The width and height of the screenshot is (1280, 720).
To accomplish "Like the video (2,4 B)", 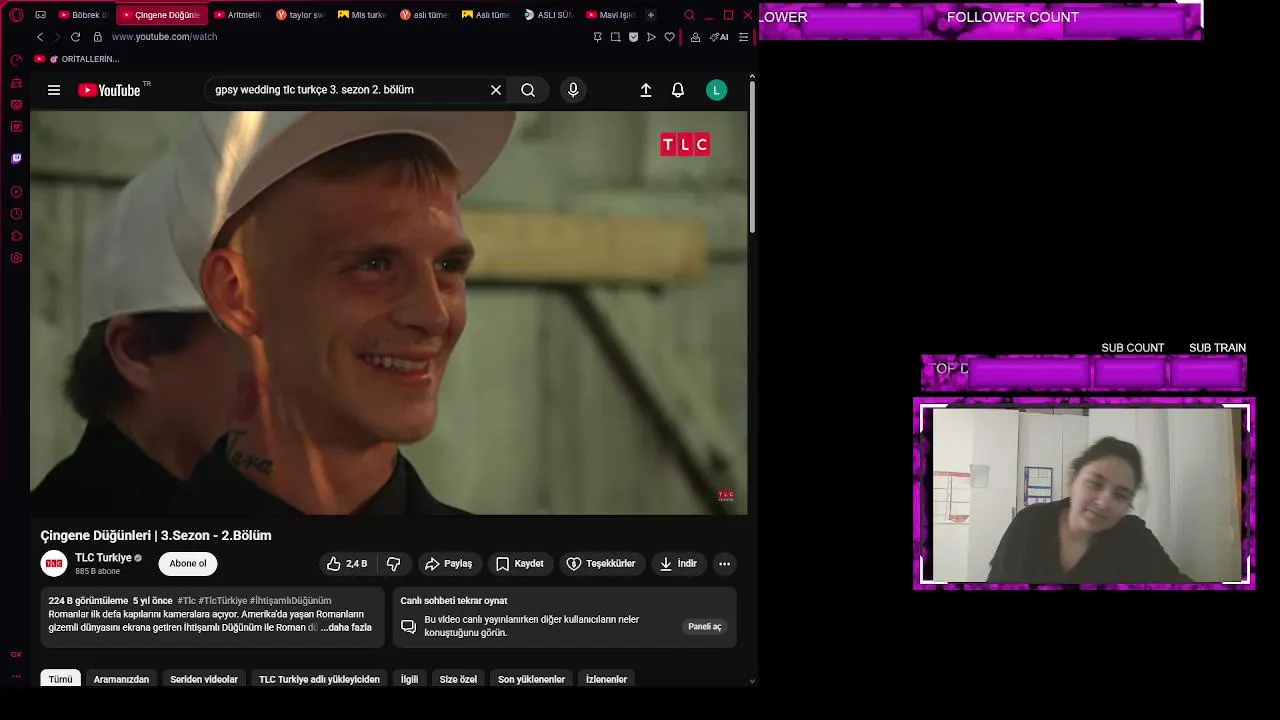I will pyautogui.click(x=348, y=564).
